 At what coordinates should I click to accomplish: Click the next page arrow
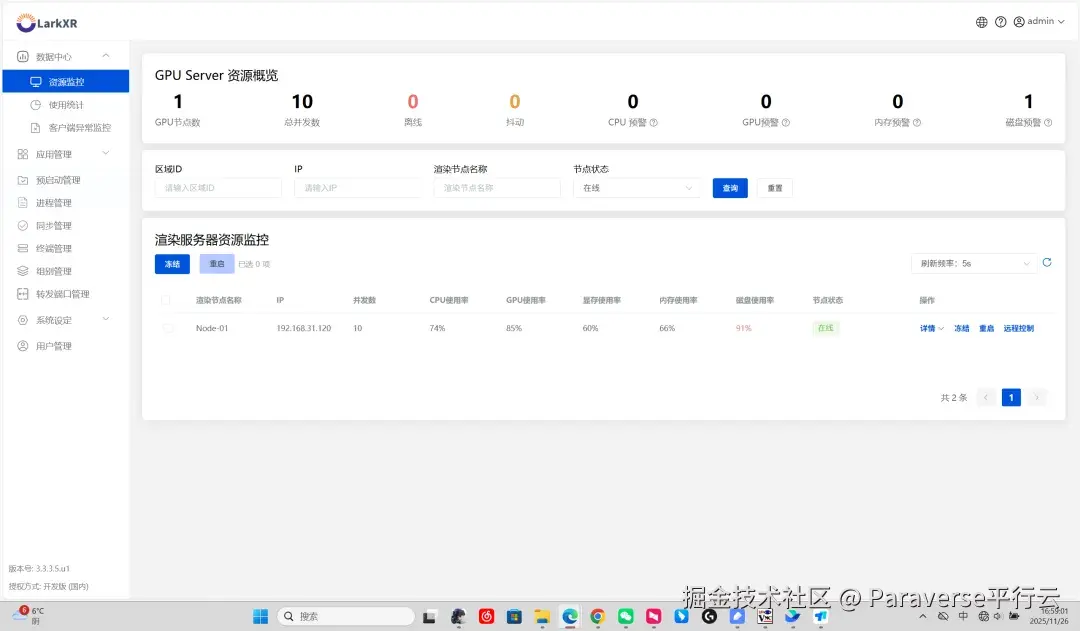(x=1037, y=397)
